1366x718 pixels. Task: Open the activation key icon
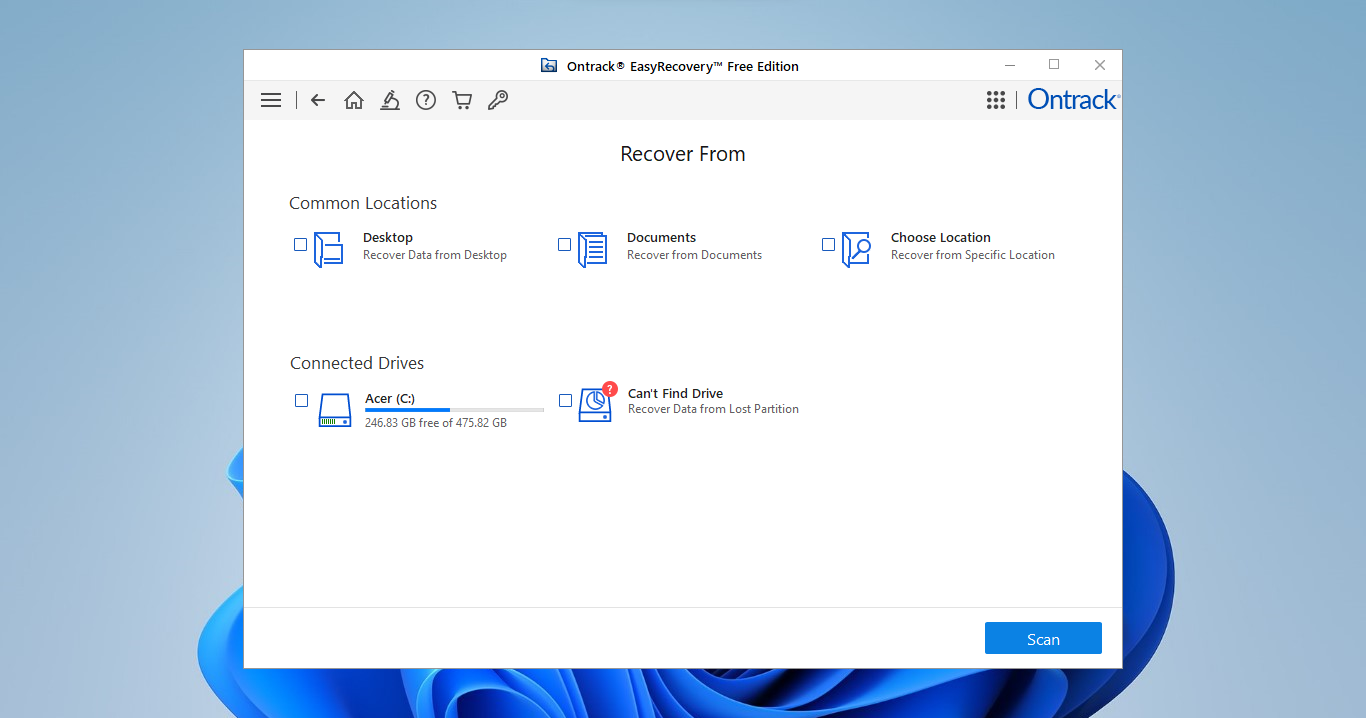coord(498,100)
